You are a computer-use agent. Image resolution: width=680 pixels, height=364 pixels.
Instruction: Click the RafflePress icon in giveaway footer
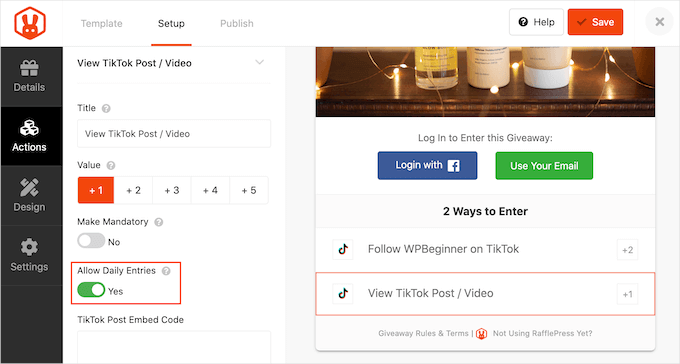481,334
